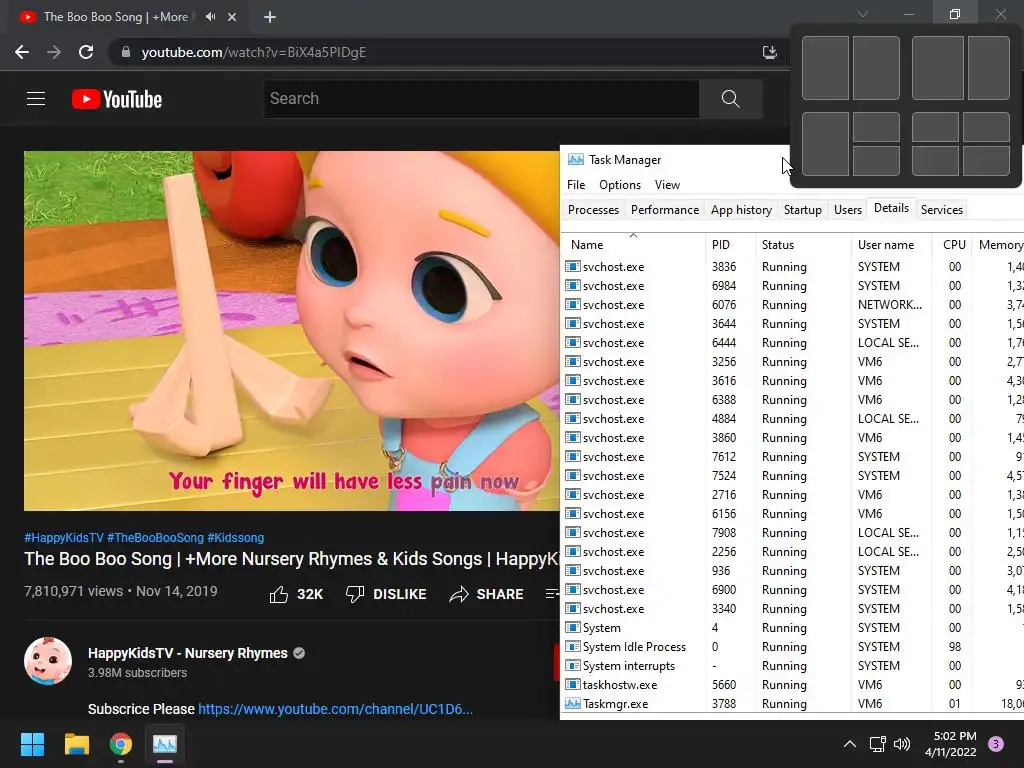Sort by the CPU column header
The height and width of the screenshot is (768, 1024).
pyautogui.click(x=951, y=244)
